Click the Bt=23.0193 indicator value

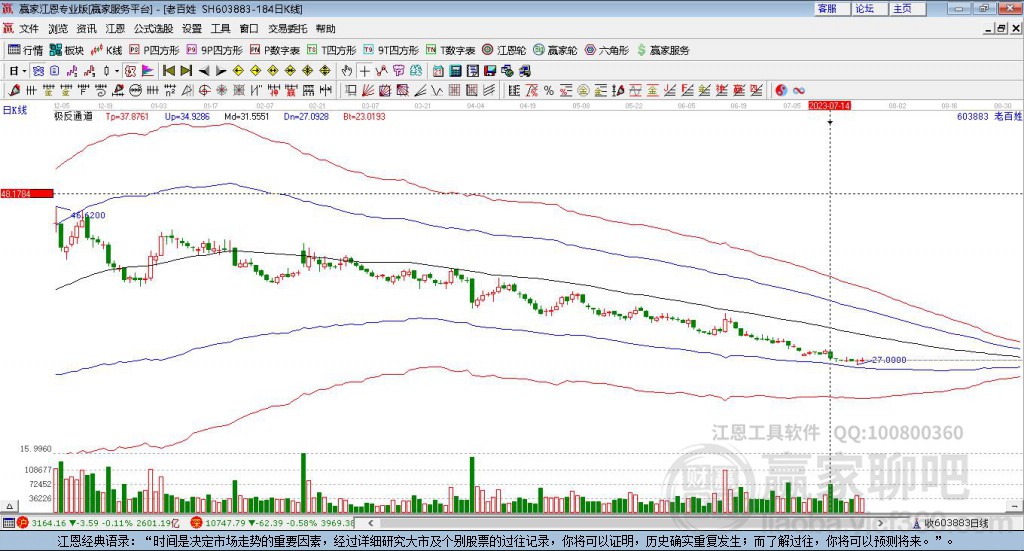pyautogui.click(x=364, y=116)
